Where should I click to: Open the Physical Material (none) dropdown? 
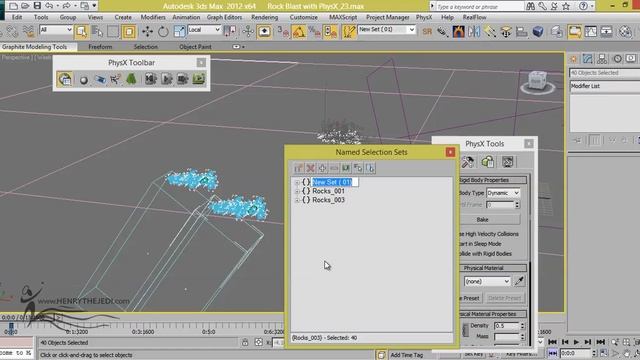click(487, 281)
